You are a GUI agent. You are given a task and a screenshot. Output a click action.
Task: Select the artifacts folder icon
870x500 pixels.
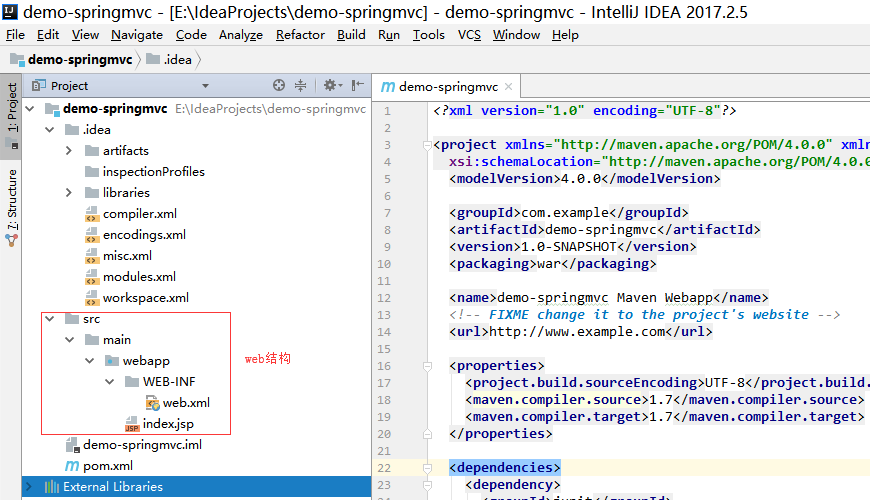(92, 150)
